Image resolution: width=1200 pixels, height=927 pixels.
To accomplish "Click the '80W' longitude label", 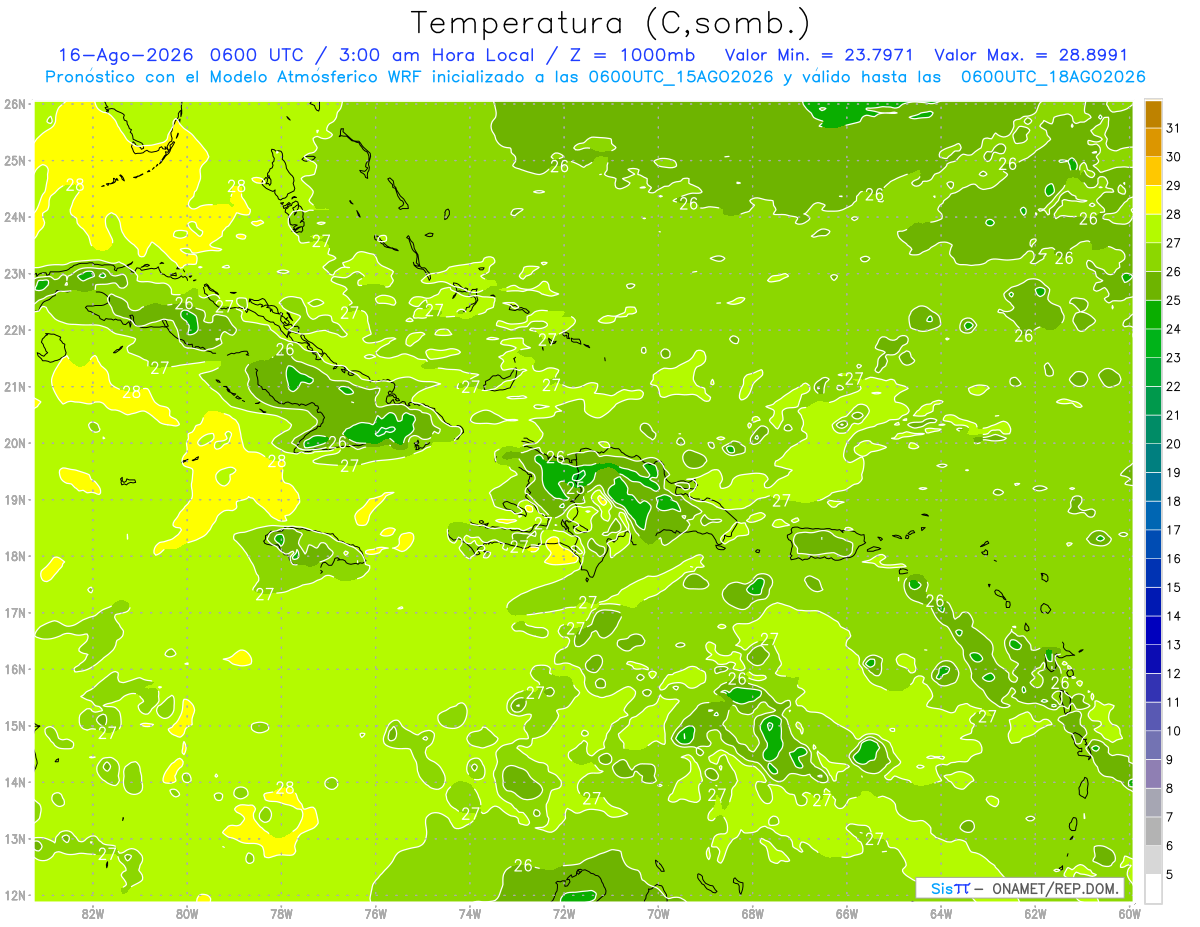I will click(187, 913).
